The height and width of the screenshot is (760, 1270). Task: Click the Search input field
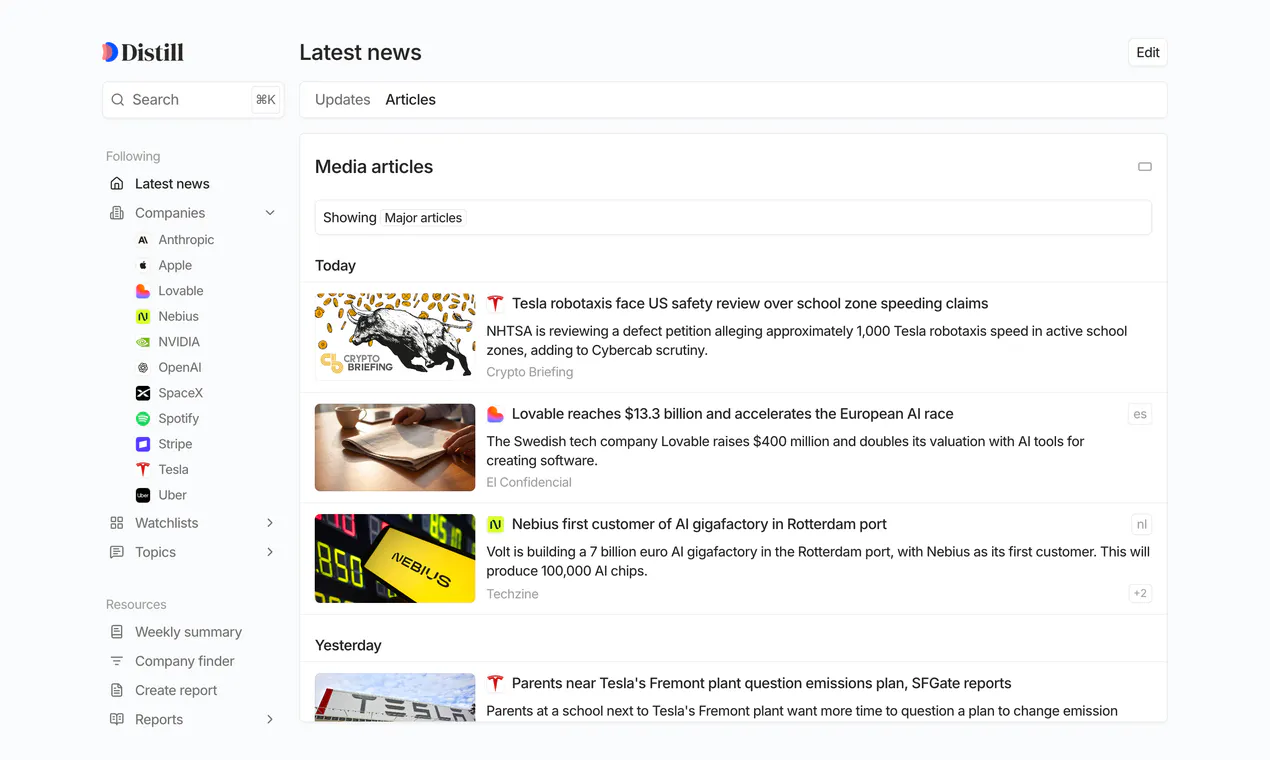coord(193,100)
